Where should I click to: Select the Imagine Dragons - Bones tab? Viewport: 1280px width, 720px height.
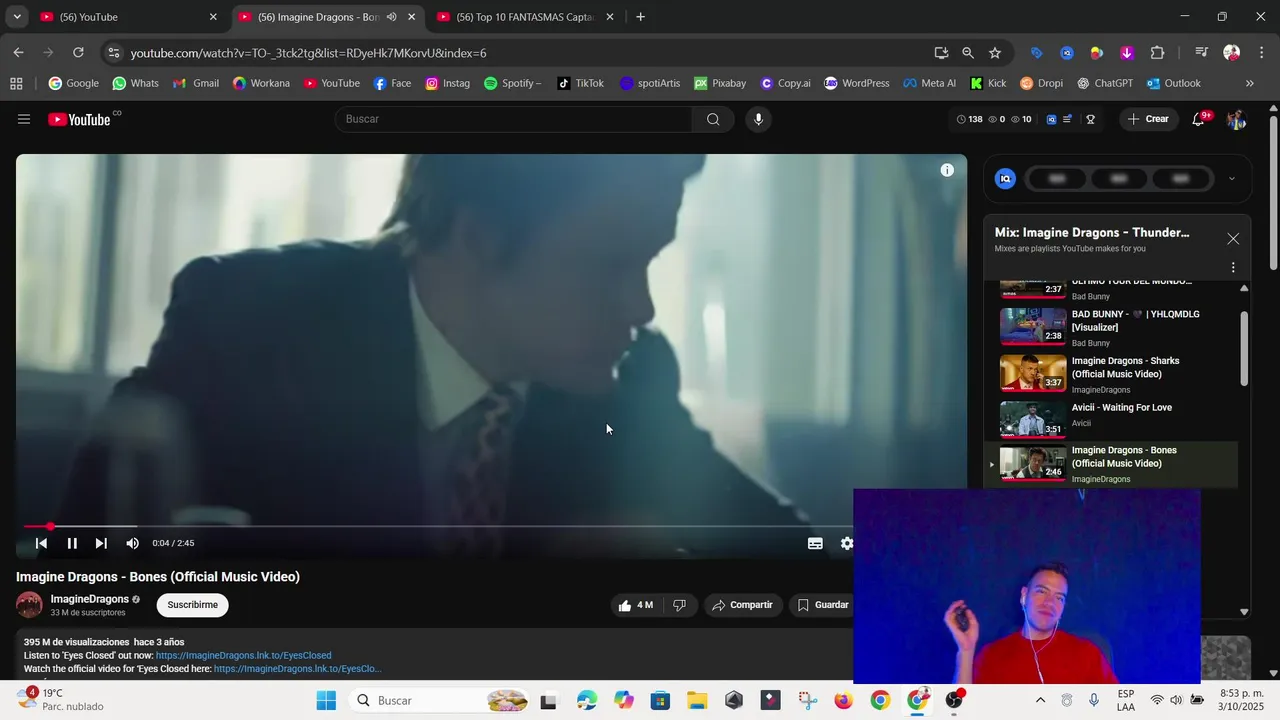click(318, 17)
